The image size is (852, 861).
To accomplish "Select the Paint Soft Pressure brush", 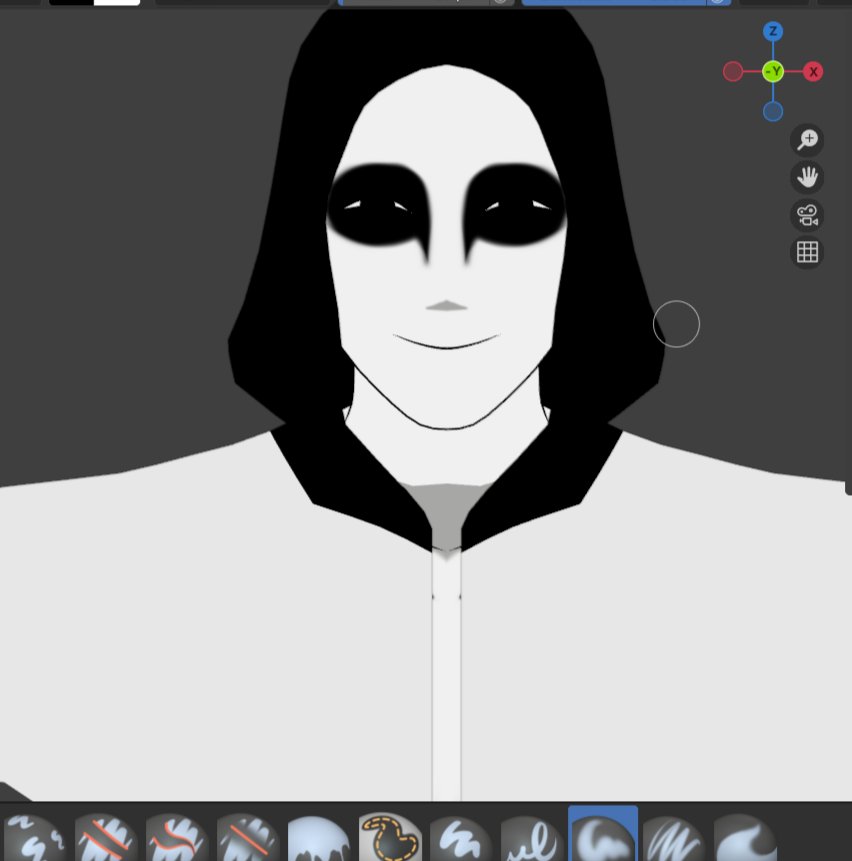I will 674,836.
